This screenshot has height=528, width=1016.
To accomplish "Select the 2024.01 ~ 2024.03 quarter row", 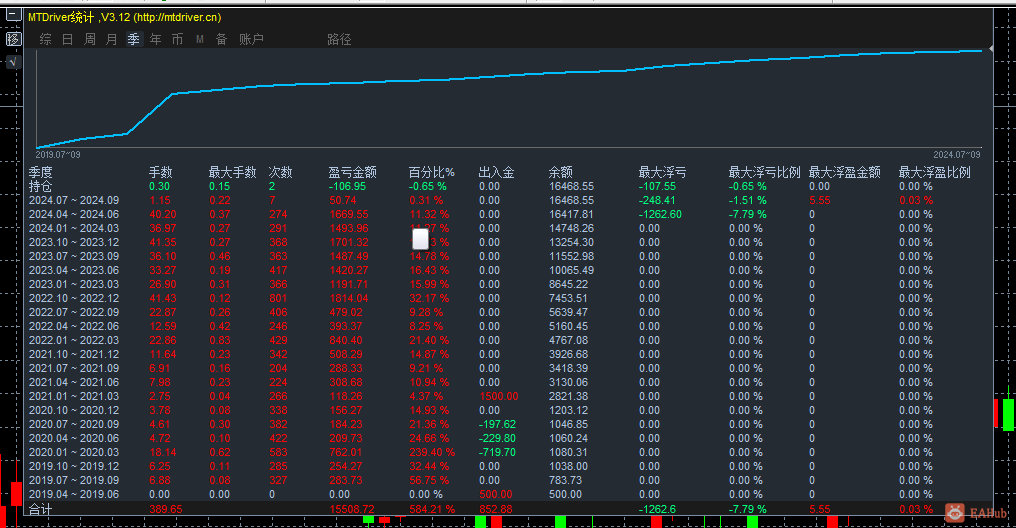I will (507, 229).
